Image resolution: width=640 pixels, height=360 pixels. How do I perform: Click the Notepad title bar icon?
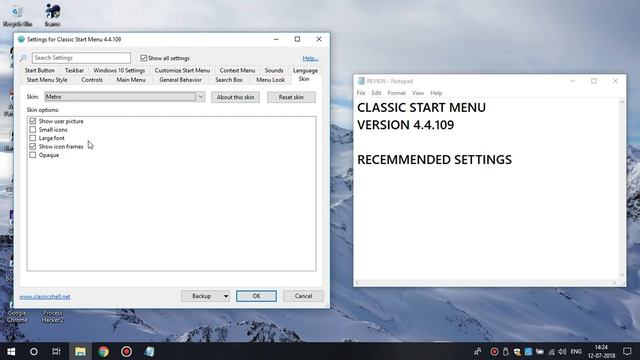(361, 81)
